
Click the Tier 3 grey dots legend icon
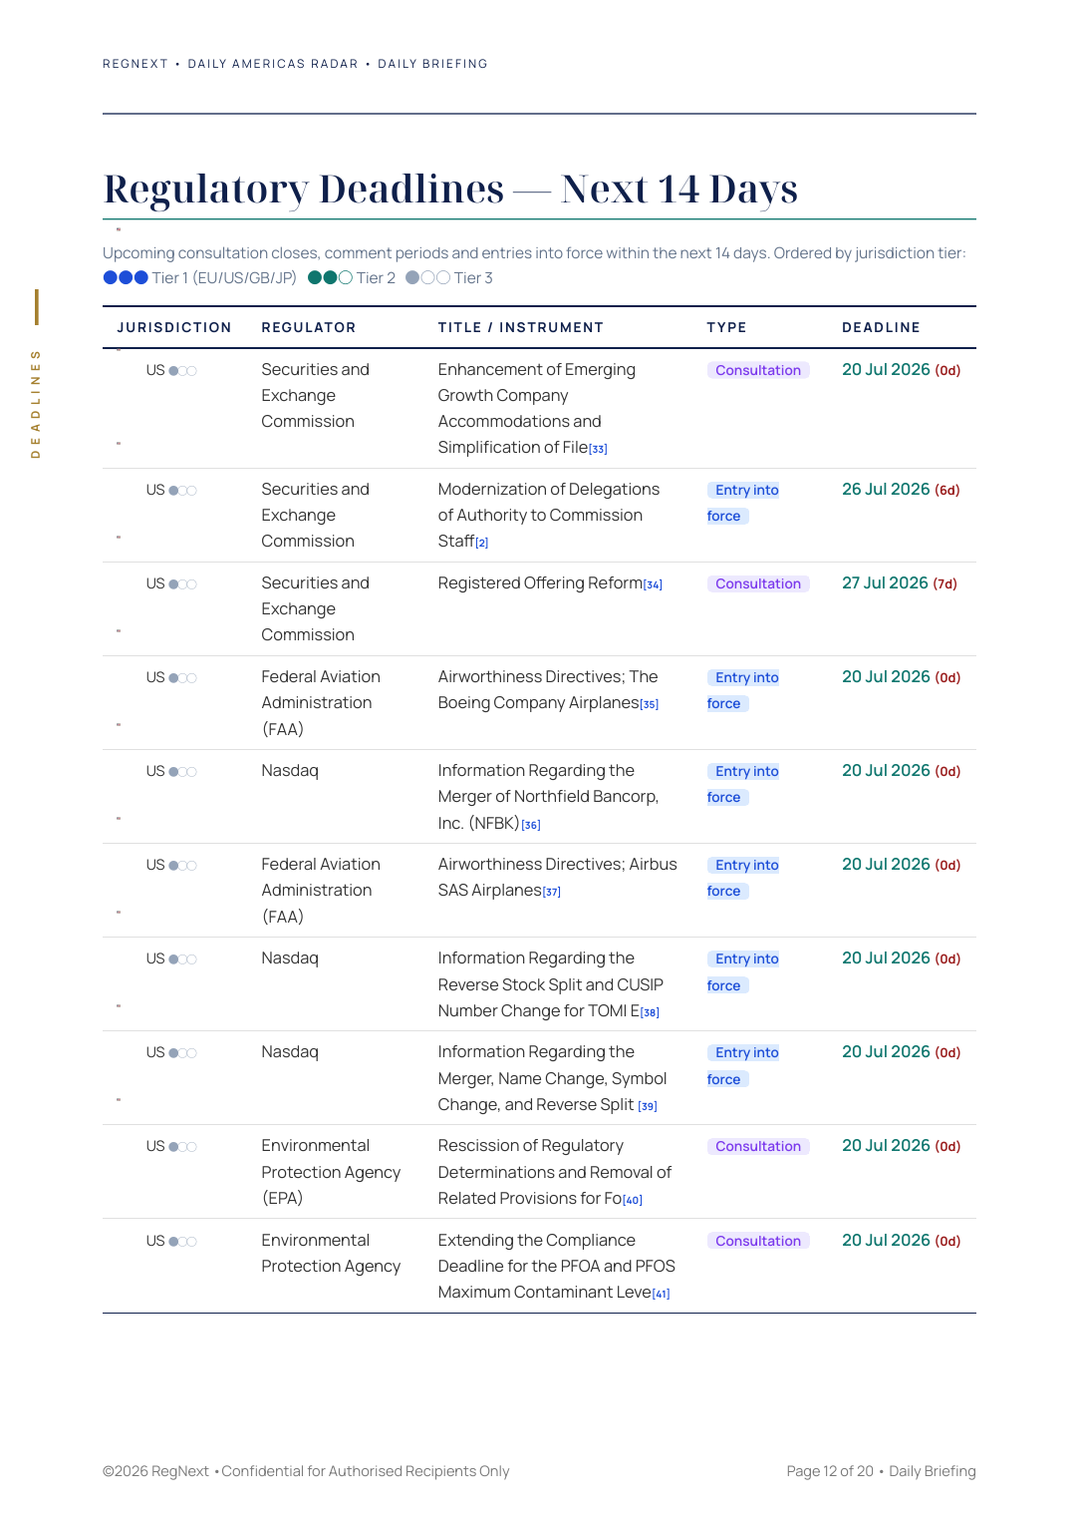(428, 278)
